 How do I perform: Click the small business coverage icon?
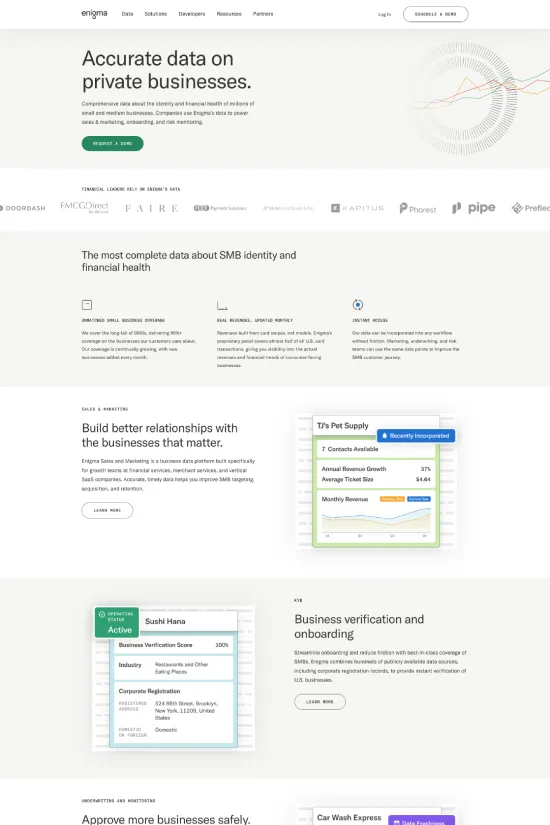[87, 305]
